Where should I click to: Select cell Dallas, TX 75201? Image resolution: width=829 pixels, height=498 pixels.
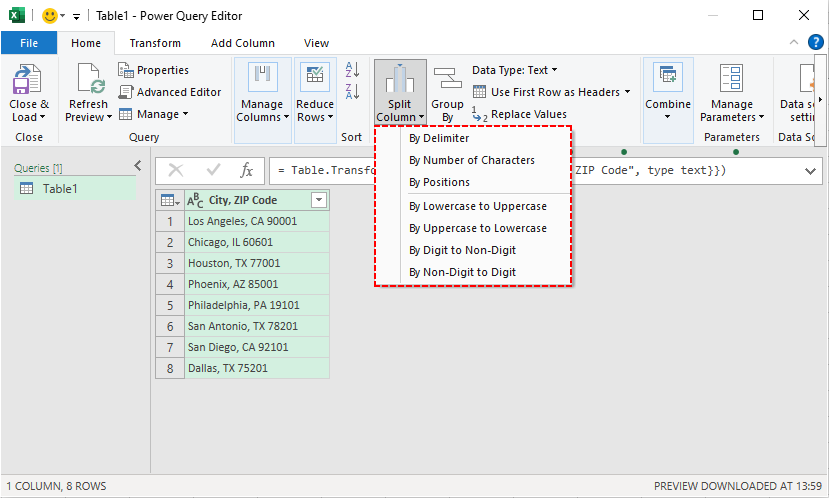coord(257,368)
